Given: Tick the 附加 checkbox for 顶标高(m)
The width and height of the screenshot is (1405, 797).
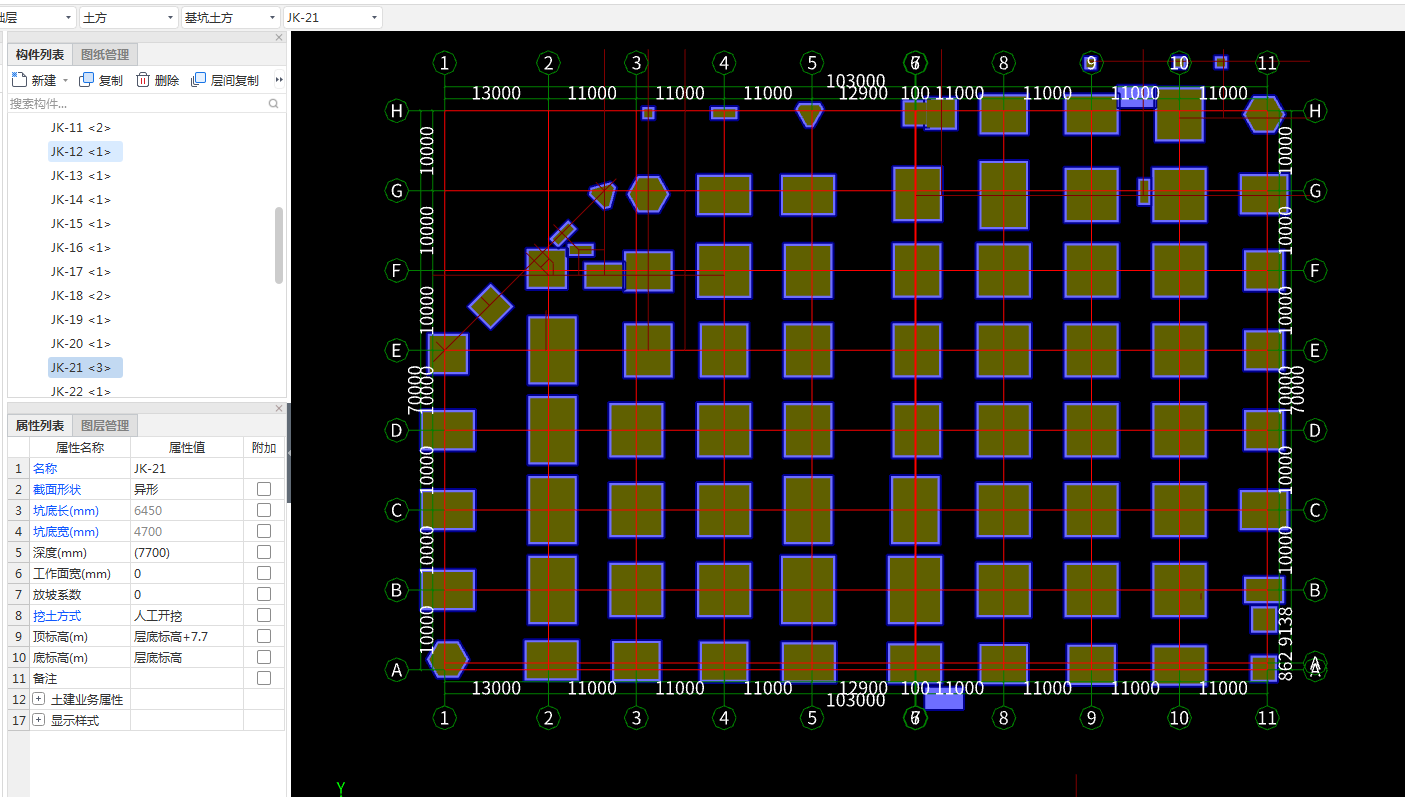Looking at the screenshot, I should click(264, 637).
